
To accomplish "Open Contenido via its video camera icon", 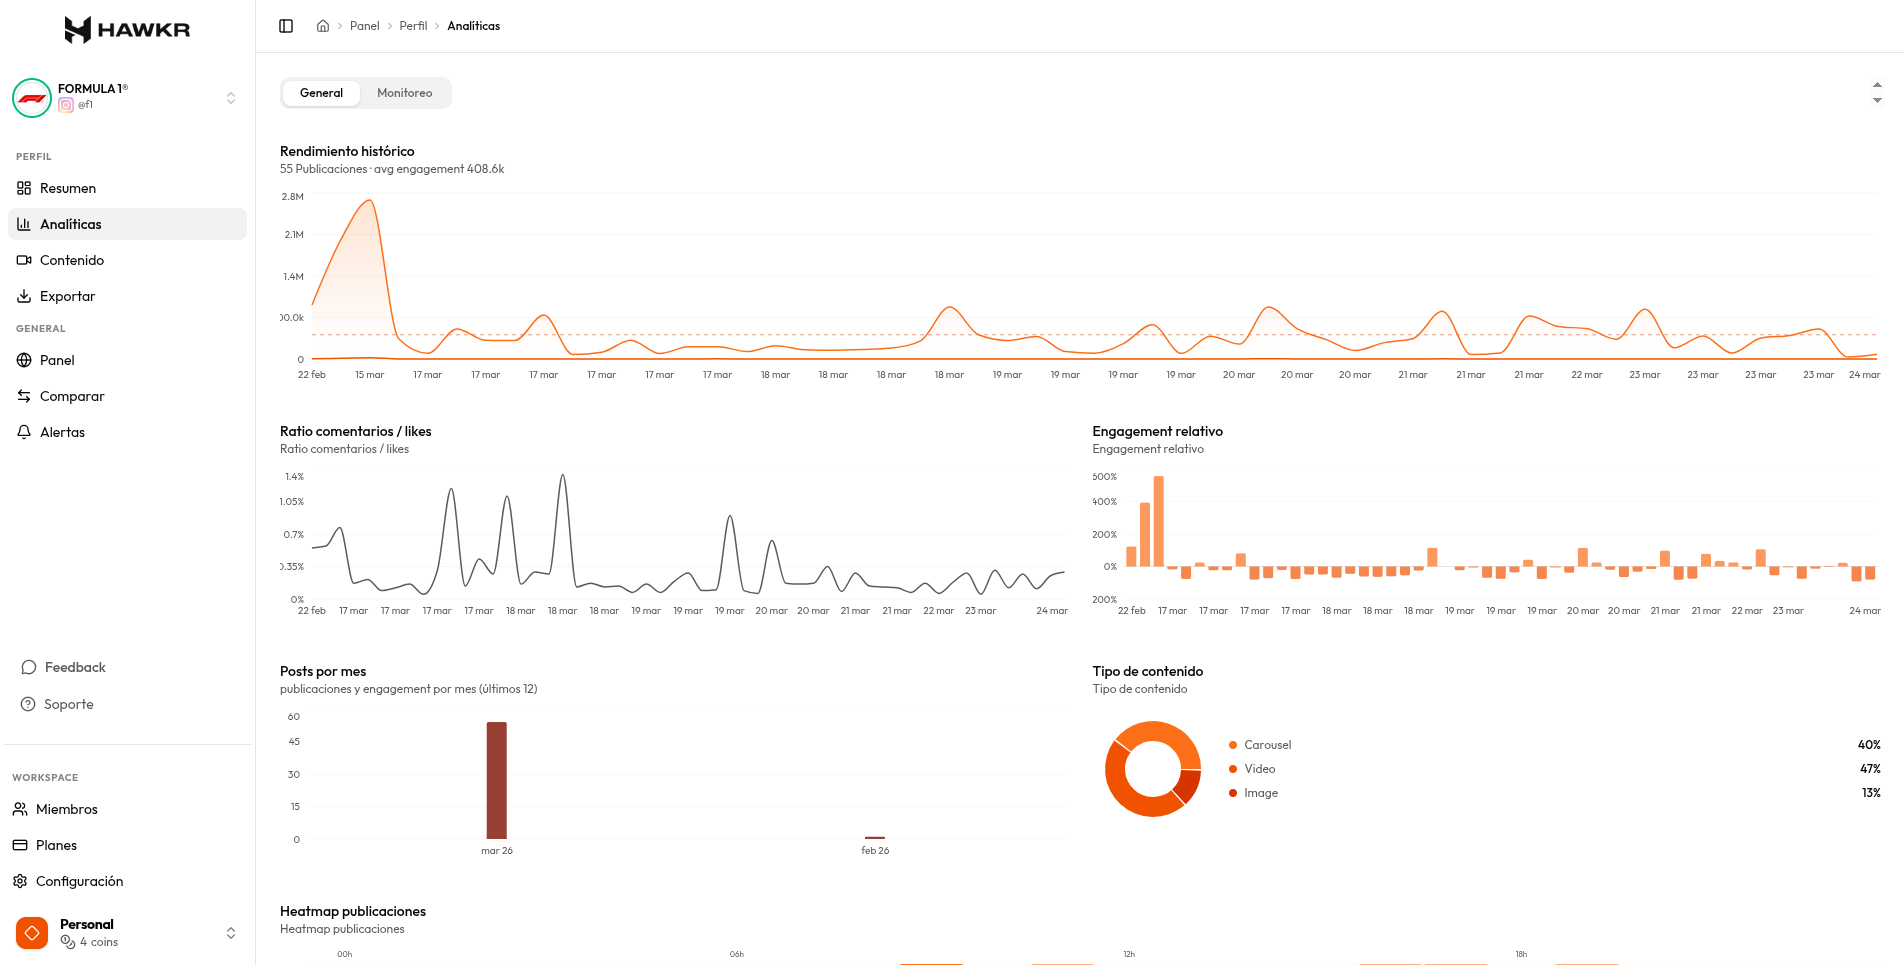I will click(24, 260).
